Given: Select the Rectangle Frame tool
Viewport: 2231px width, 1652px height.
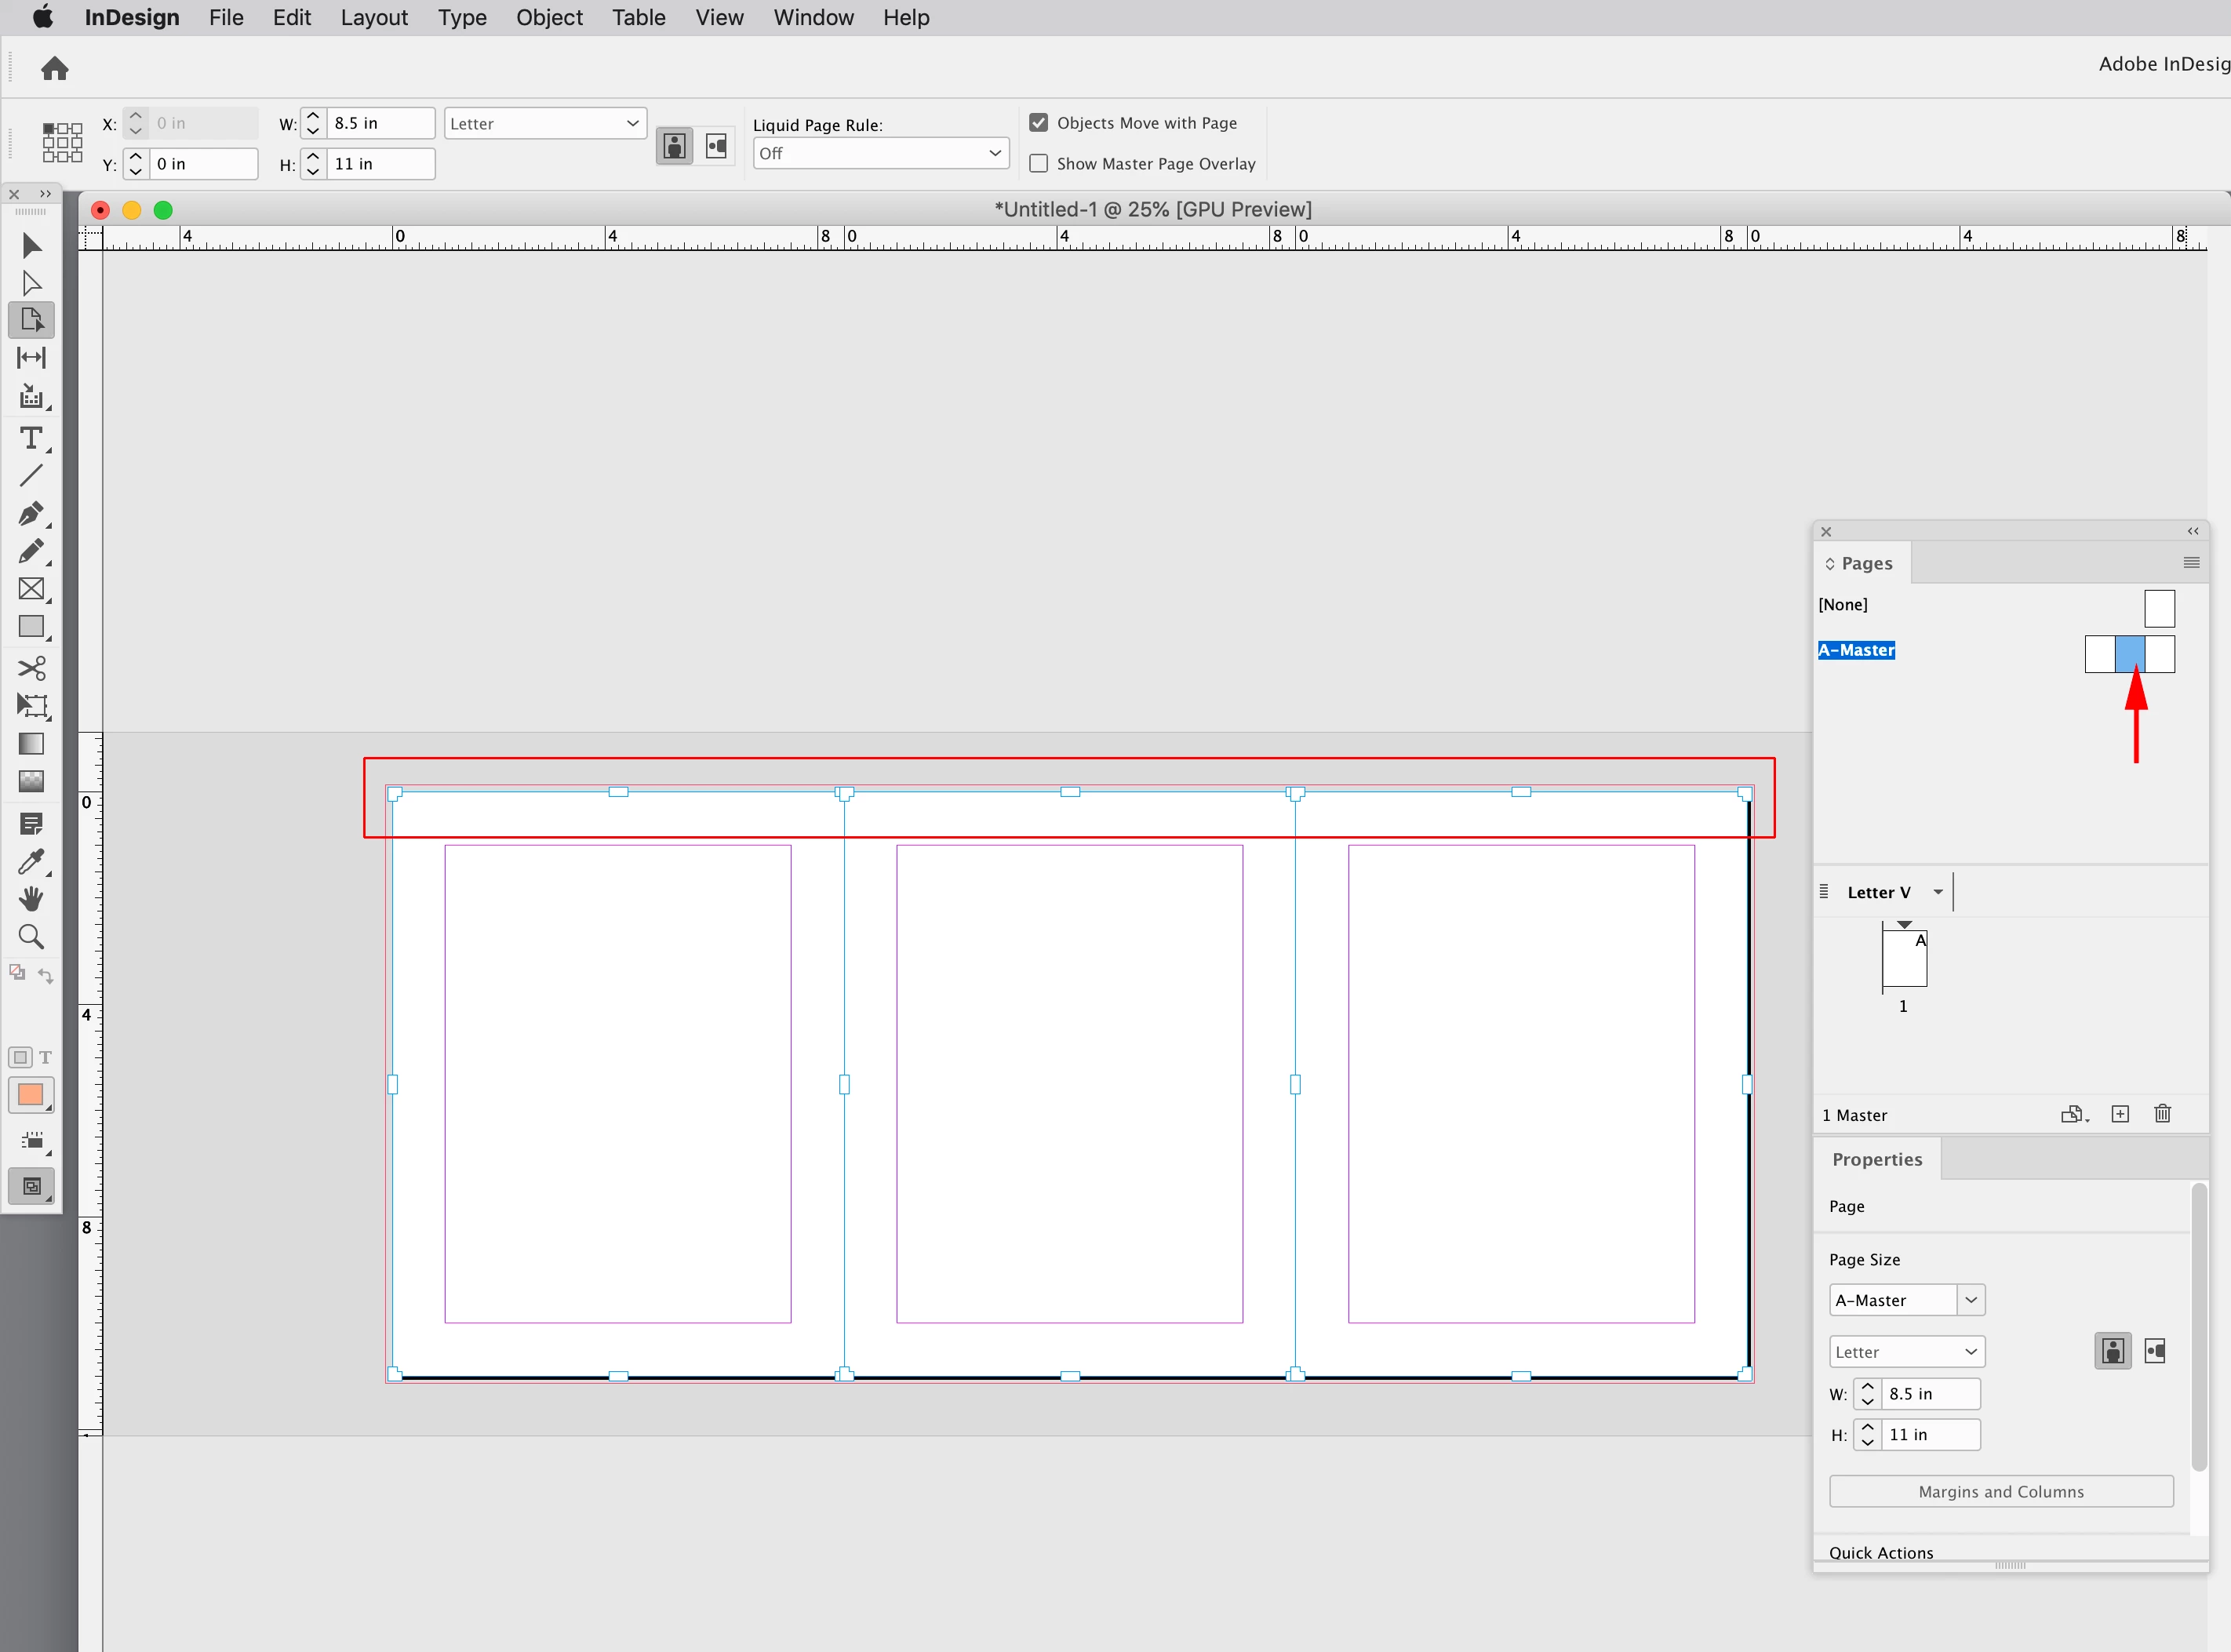Looking at the screenshot, I should point(31,589).
